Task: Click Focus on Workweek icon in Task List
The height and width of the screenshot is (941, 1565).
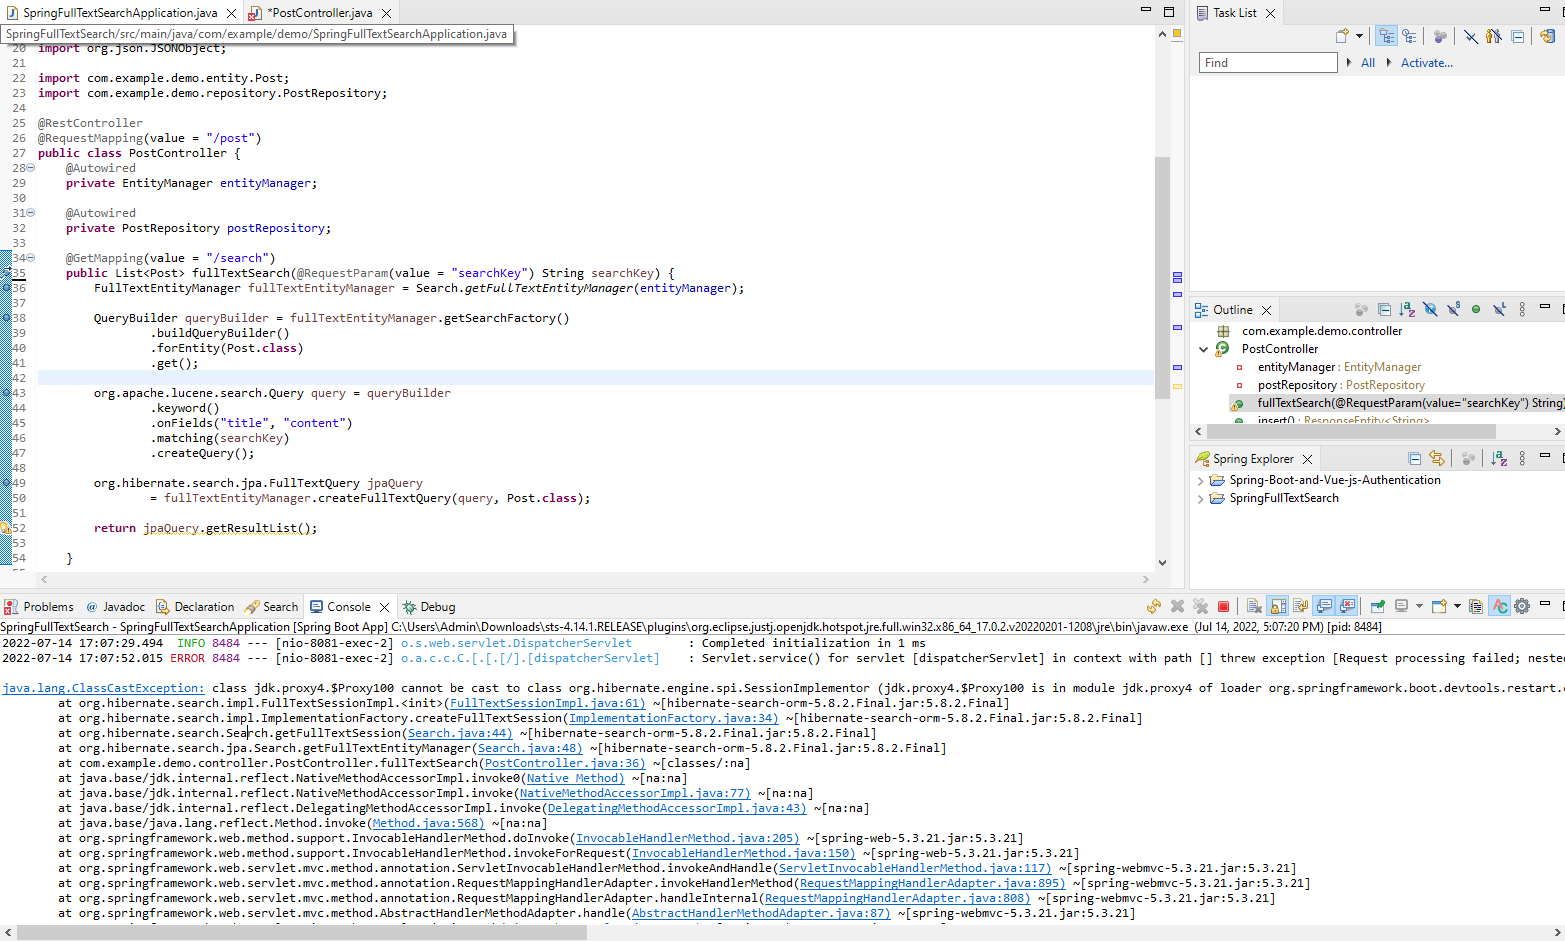Action: (1440, 36)
